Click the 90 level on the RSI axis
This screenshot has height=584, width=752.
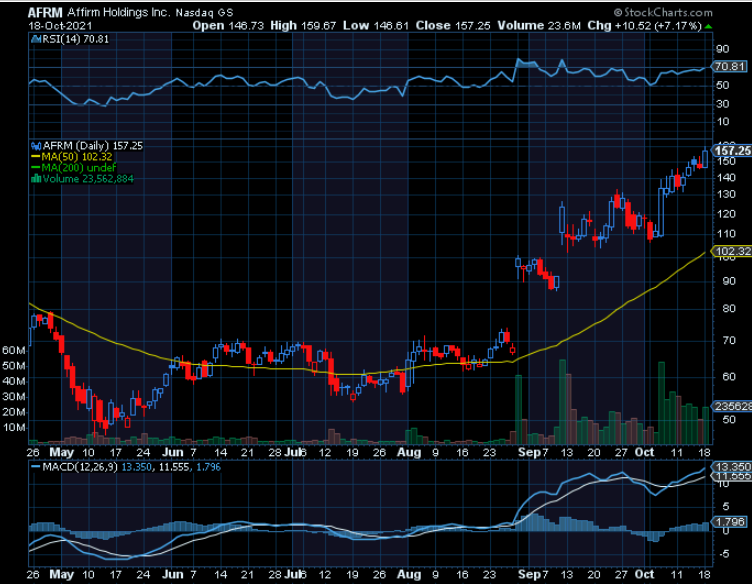tap(722, 49)
